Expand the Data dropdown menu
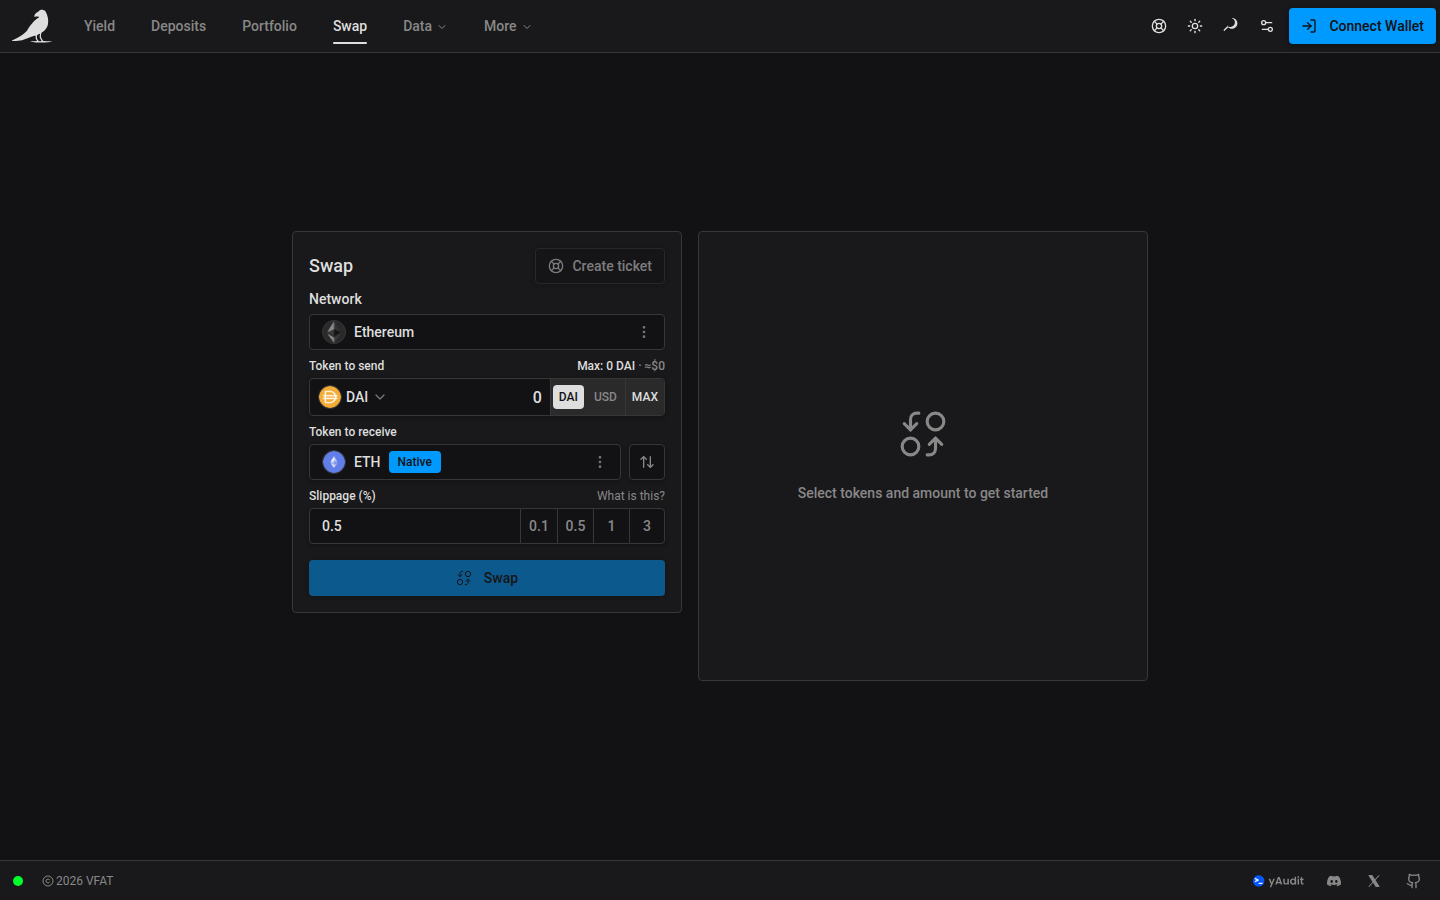This screenshot has height=900, width=1440. (x=425, y=26)
